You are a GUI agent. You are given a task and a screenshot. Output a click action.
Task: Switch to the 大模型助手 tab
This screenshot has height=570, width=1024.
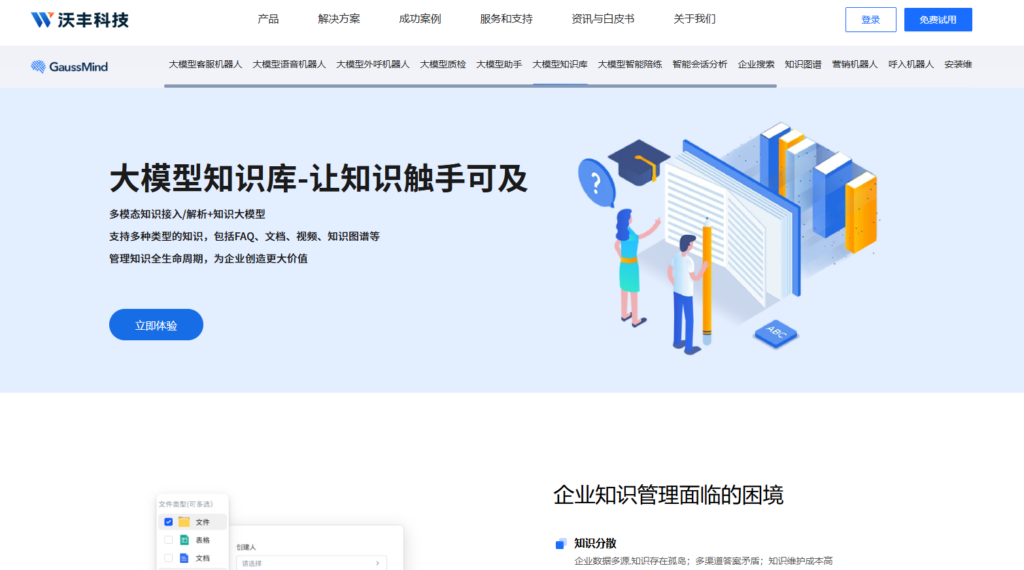(x=499, y=64)
